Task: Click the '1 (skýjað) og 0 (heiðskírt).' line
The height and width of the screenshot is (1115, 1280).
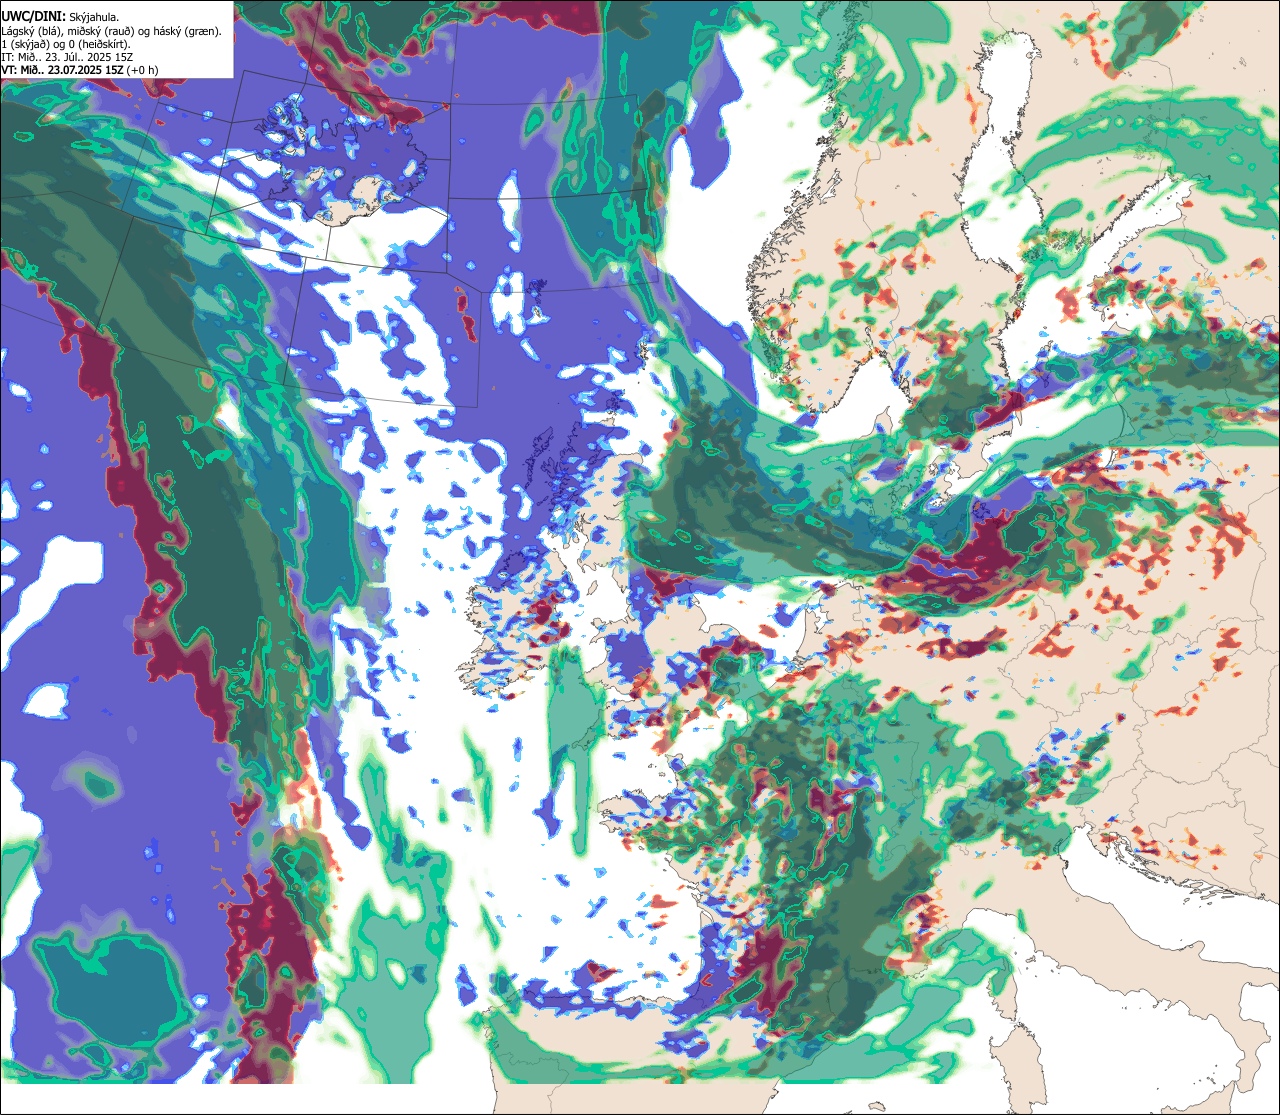Action: tap(66, 44)
